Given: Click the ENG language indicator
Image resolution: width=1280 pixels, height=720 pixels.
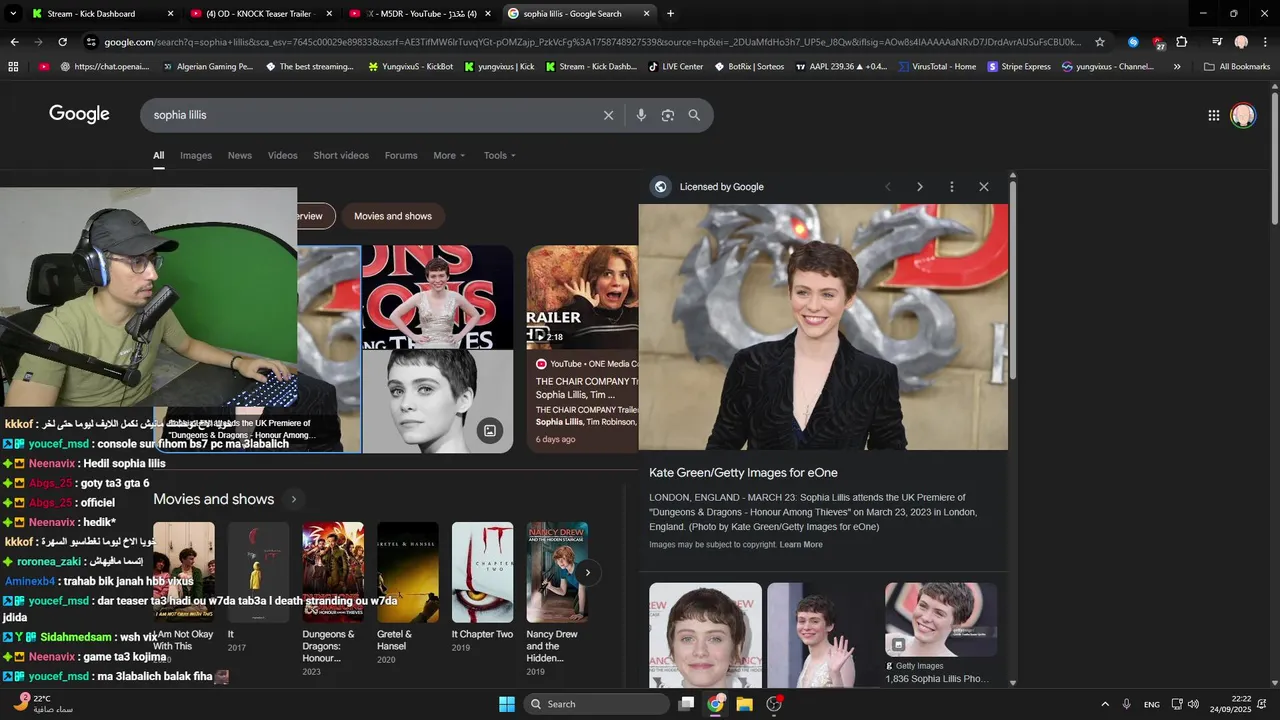Looking at the screenshot, I should pyautogui.click(x=1152, y=704).
